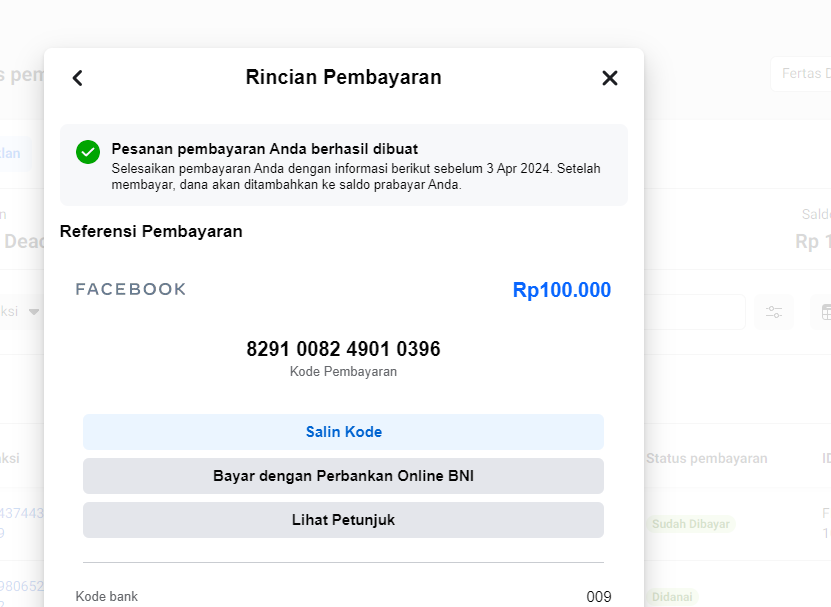Go back using the left chevron arrow
831x607 pixels.
pos(78,78)
